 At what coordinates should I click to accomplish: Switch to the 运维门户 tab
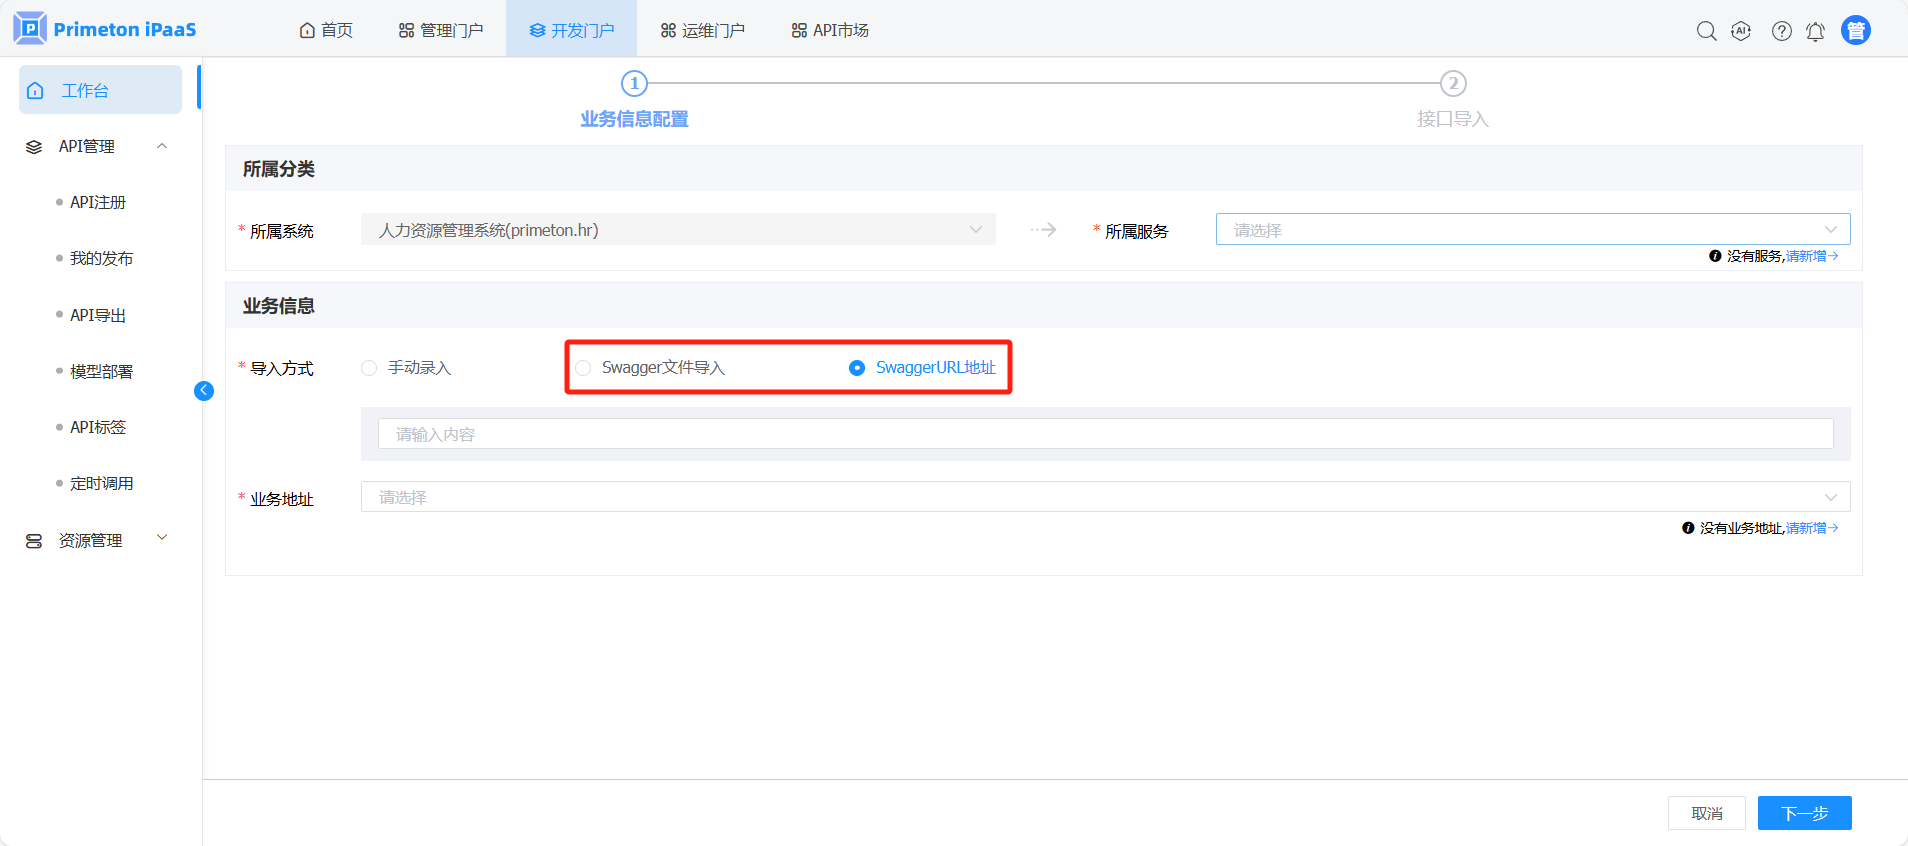pos(703,30)
